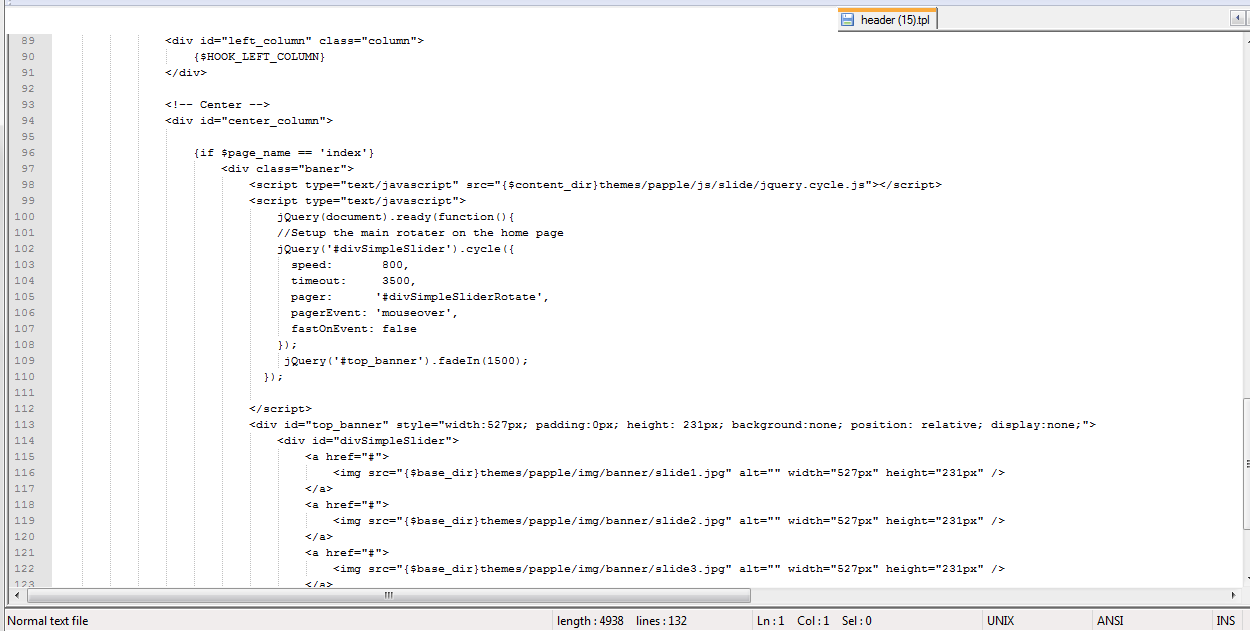Click the UNIX line ending indicator
Image resolution: width=1250 pixels, height=631 pixels.
point(1000,620)
